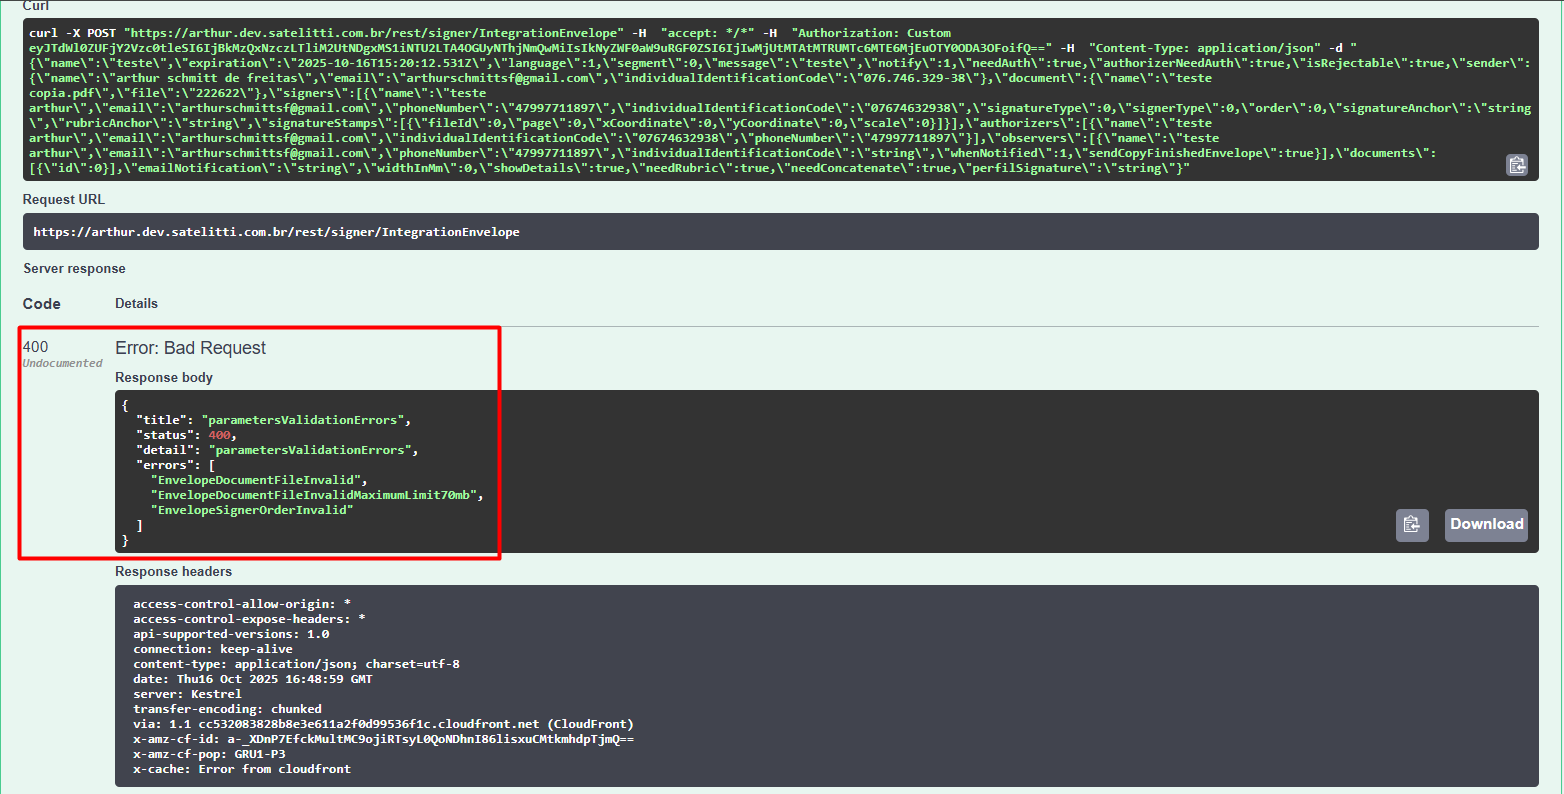Screen dimensions: 1564x794
Task: Download the response body
Action: point(1486,524)
